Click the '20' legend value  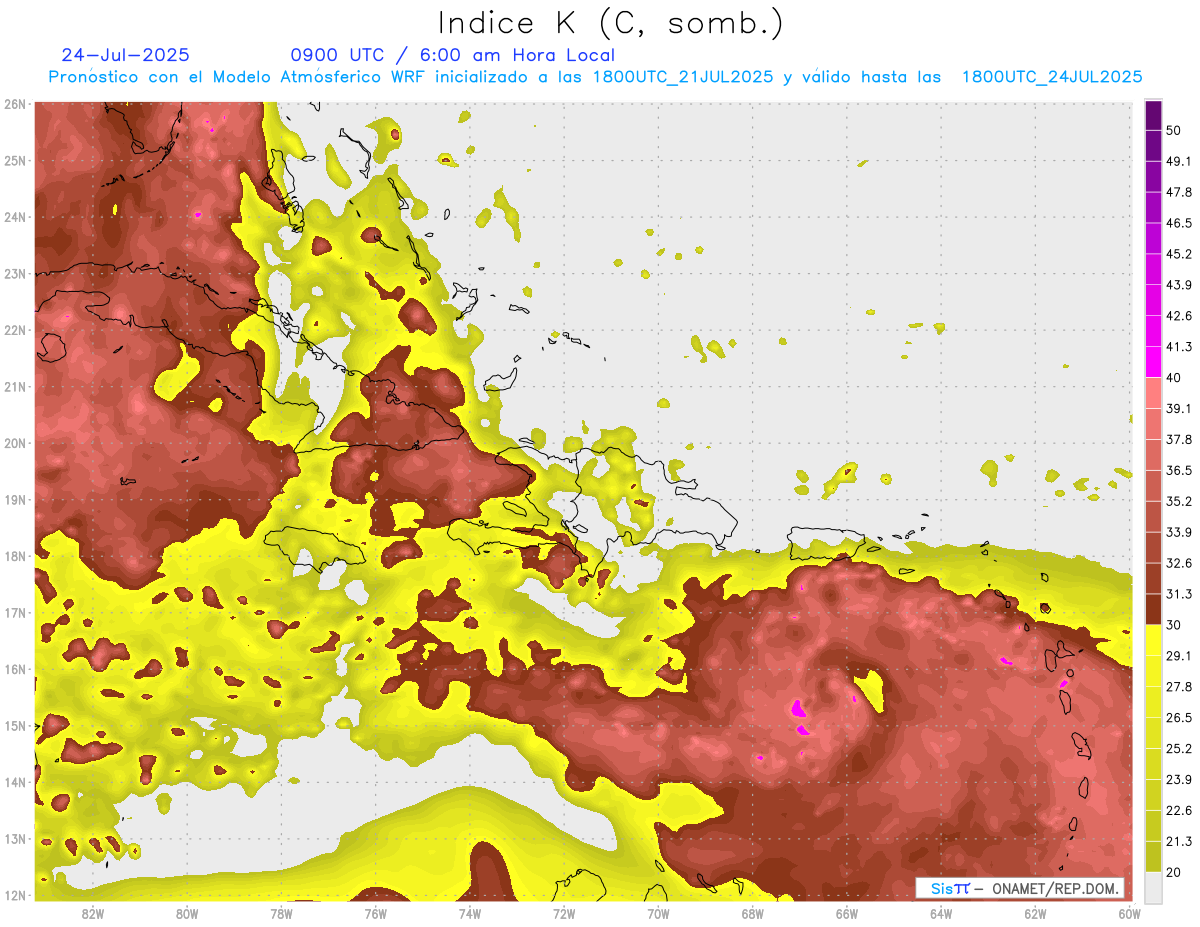[x=1174, y=872]
